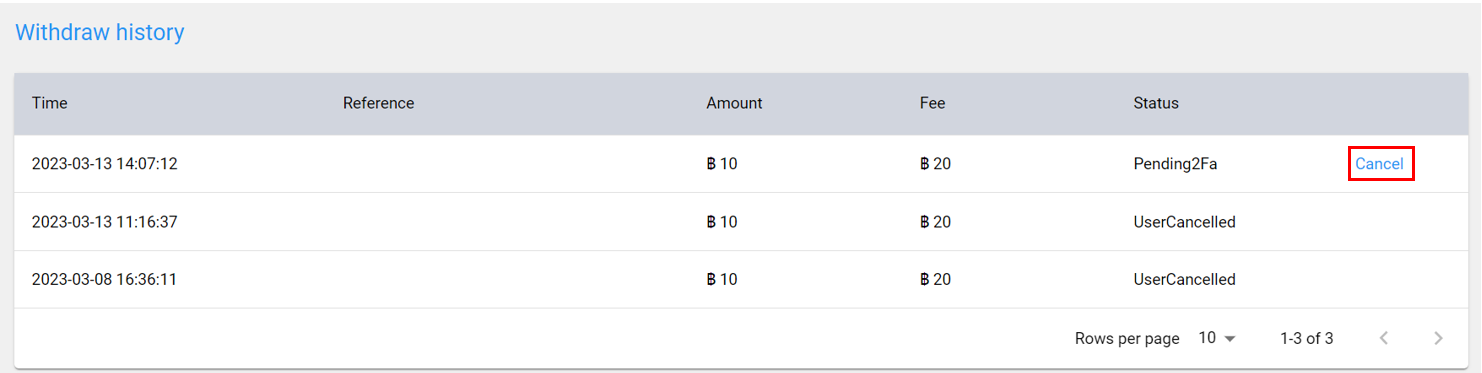1482x373 pixels.
Task: Select the Reference column header
Action: [378, 103]
